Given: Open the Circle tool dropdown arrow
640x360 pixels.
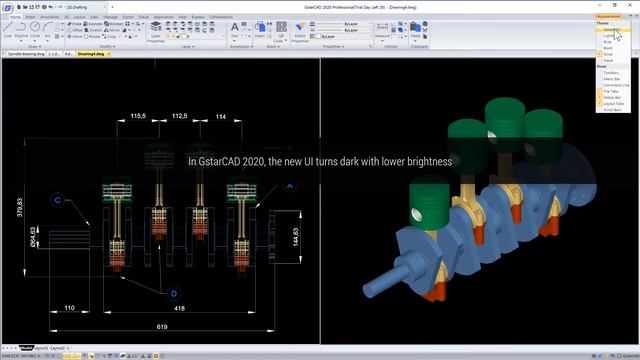Looking at the screenshot, I should pos(35,41).
